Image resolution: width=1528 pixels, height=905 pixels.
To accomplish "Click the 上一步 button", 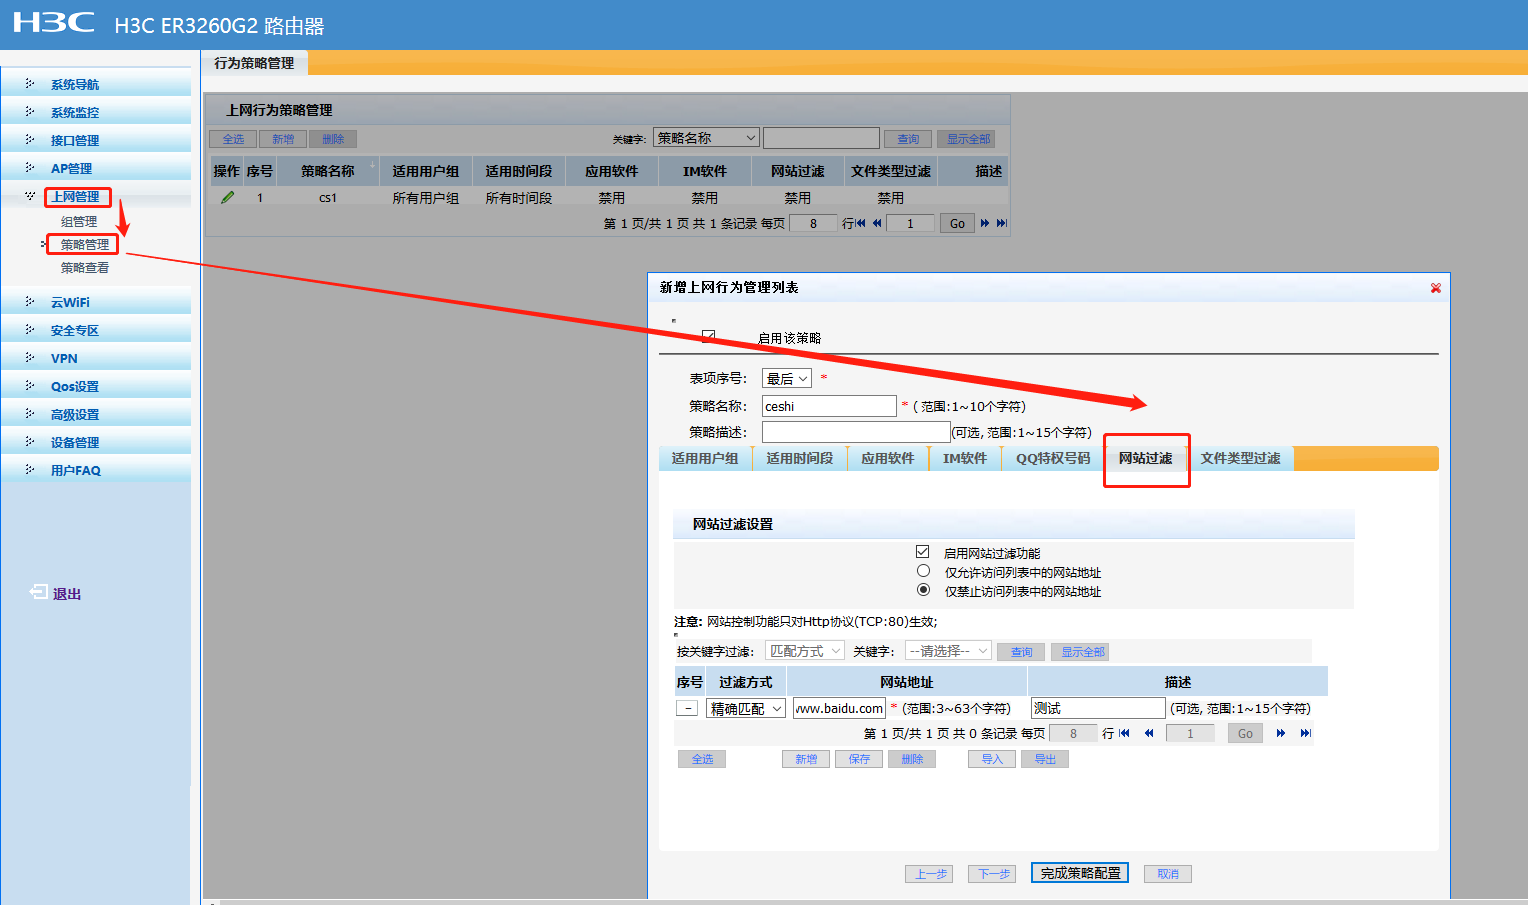I will (931, 874).
